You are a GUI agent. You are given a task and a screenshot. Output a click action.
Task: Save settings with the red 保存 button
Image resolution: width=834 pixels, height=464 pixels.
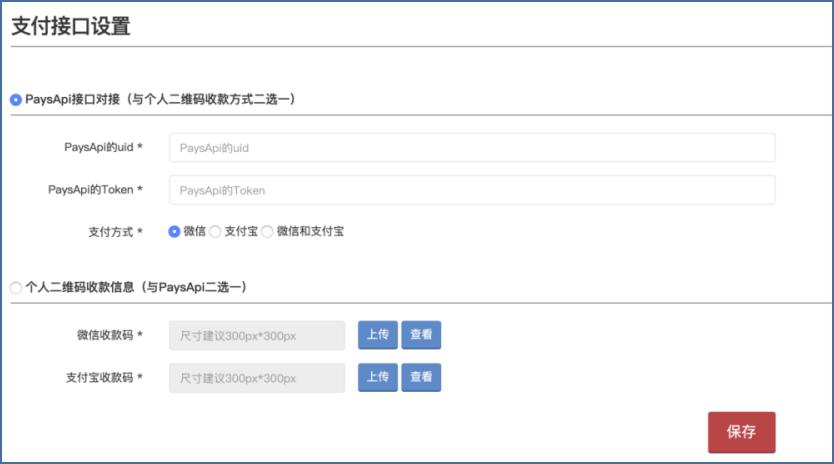[x=741, y=432]
